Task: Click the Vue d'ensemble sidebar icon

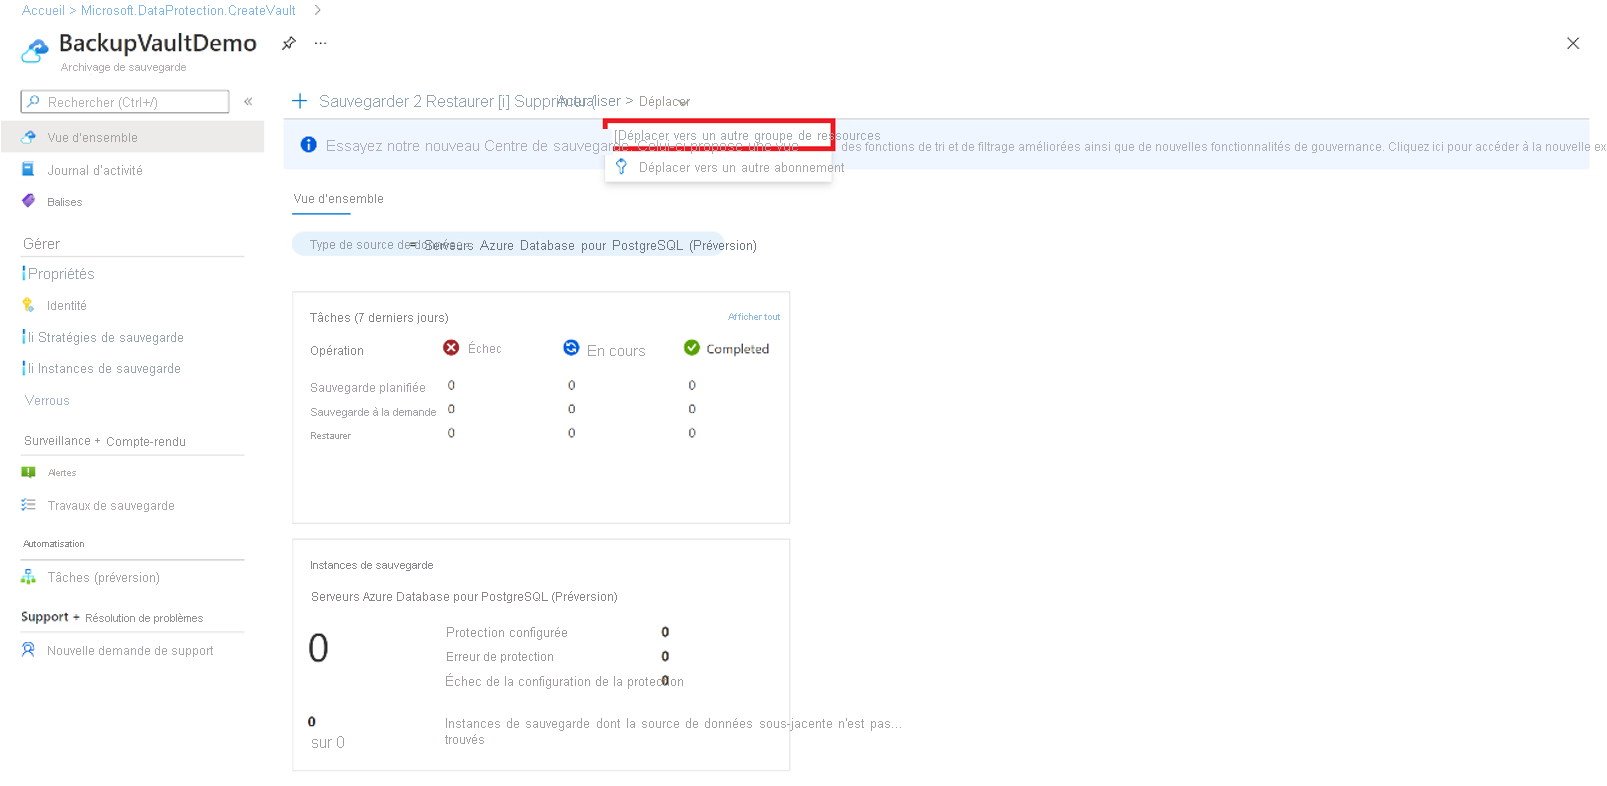Action: click(29, 137)
